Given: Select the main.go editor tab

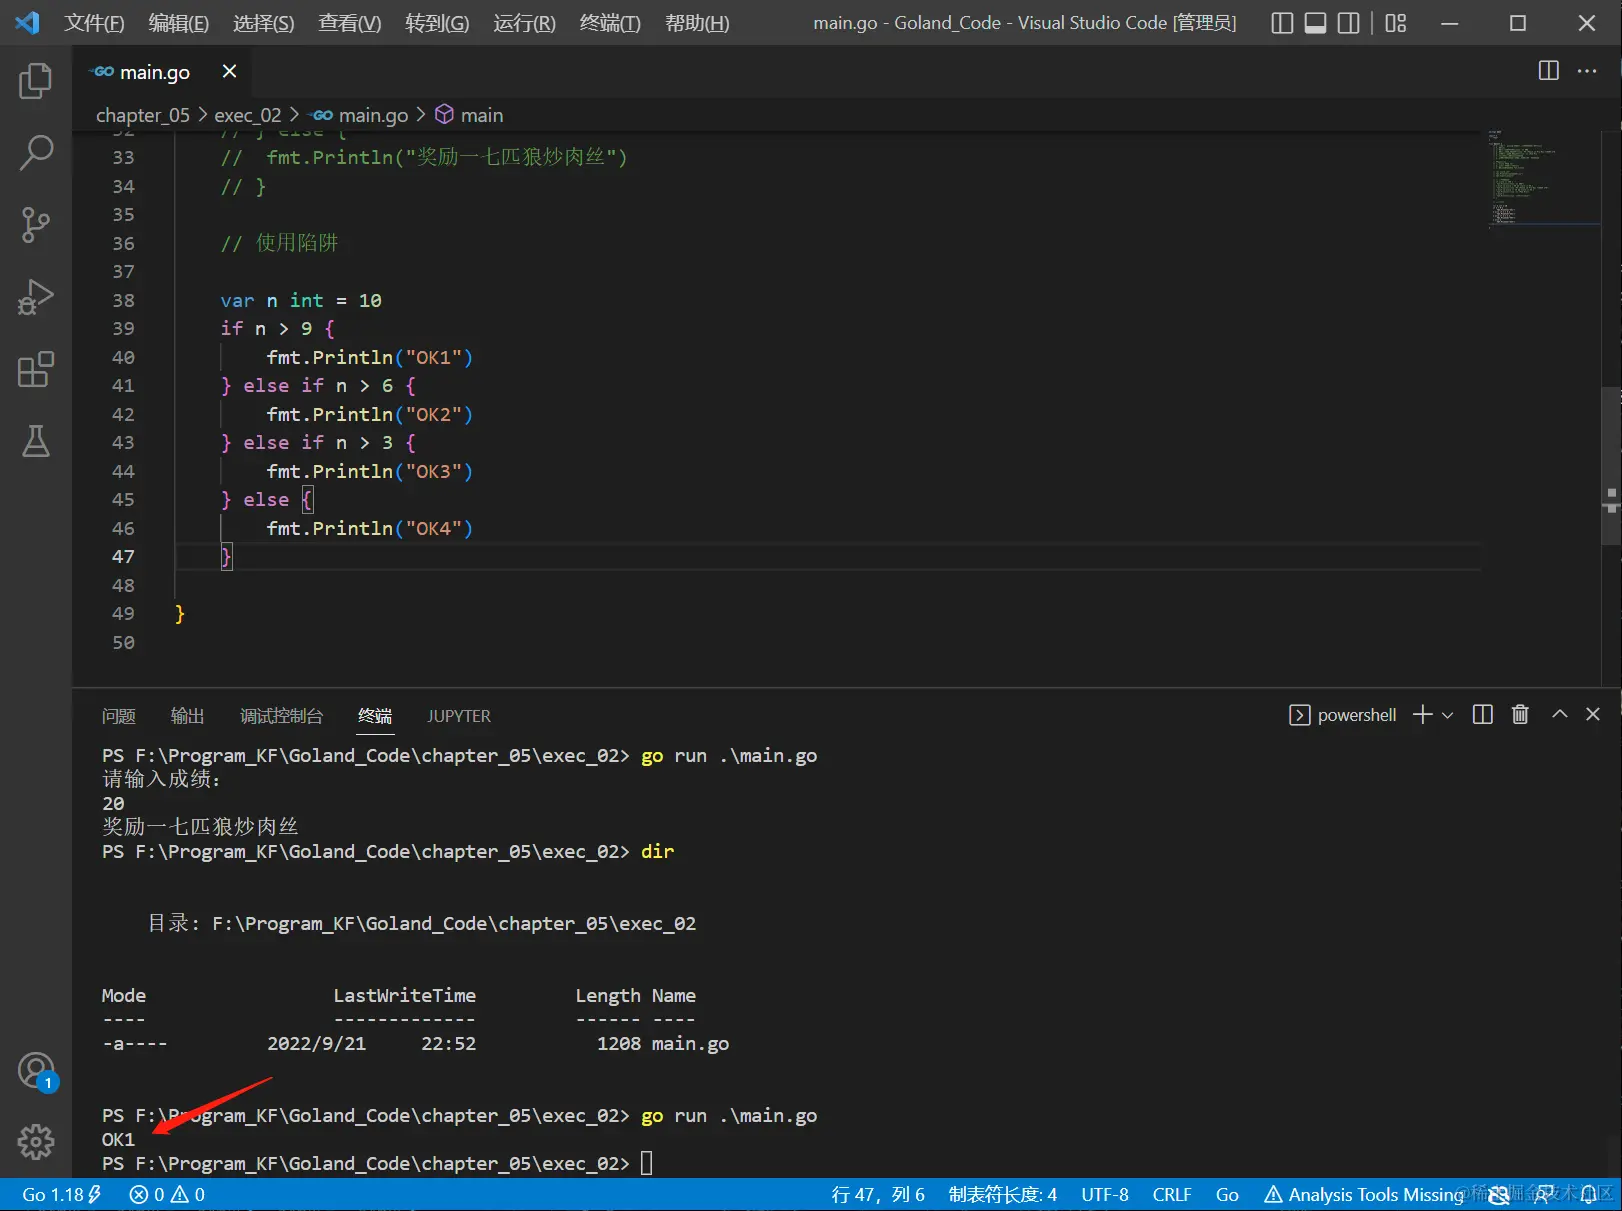Looking at the screenshot, I should click(x=153, y=72).
